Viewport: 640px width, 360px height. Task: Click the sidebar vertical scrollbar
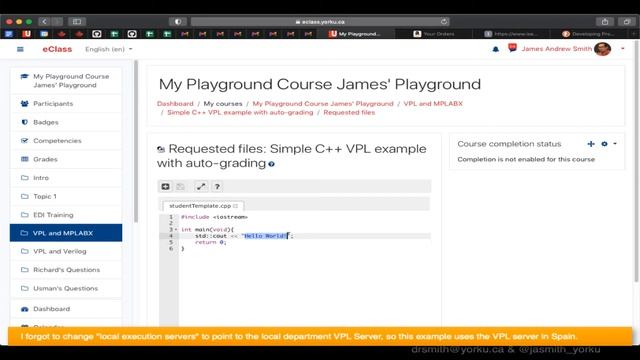coord(136,141)
